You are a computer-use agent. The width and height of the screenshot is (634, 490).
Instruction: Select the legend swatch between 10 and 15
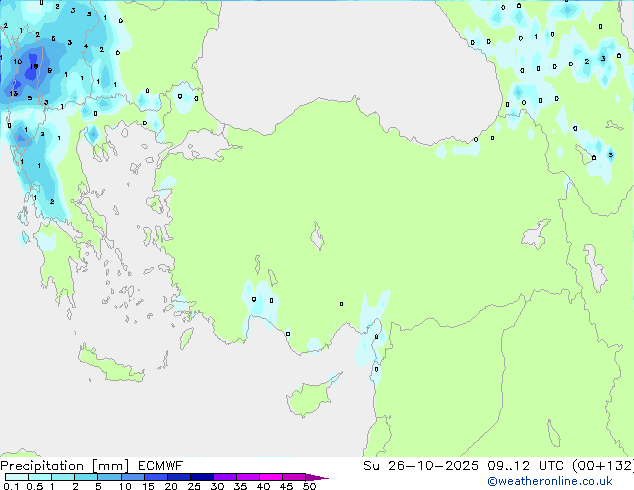tap(135, 478)
